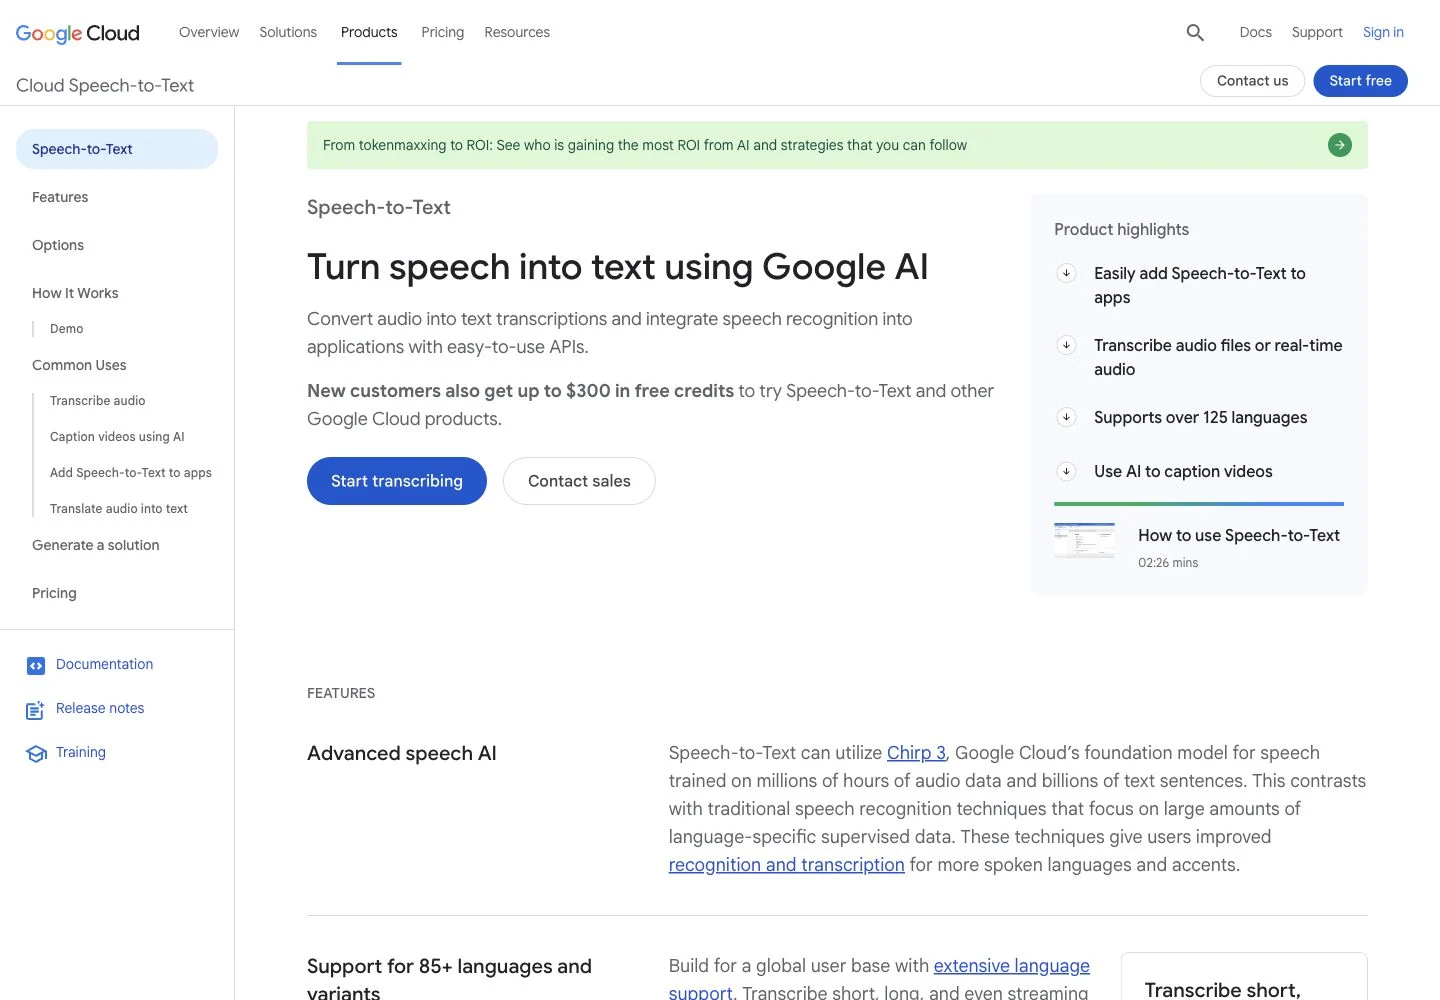Screen dimensions: 1440x1000
Task: Jump to Common Uses section
Action: [x=79, y=365]
